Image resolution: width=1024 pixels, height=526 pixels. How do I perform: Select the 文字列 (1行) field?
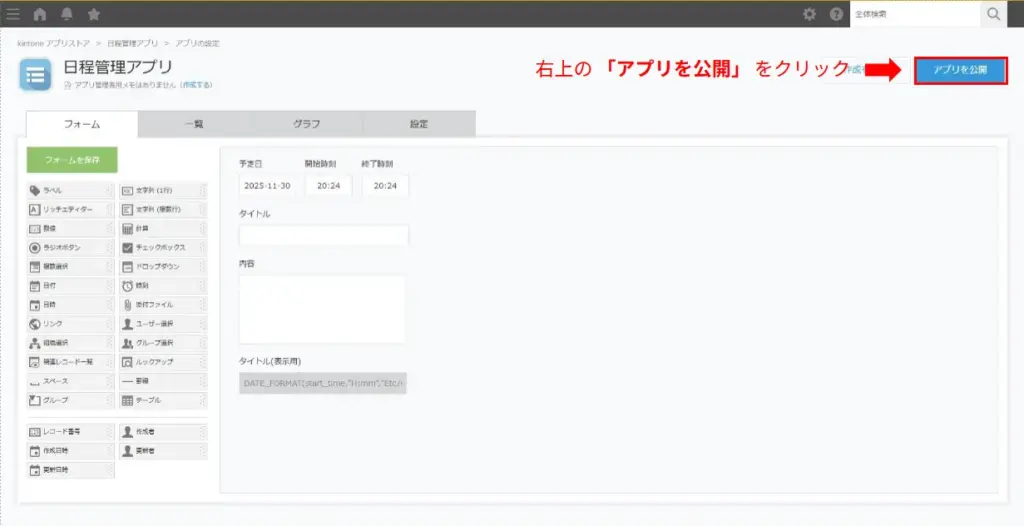(163, 190)
